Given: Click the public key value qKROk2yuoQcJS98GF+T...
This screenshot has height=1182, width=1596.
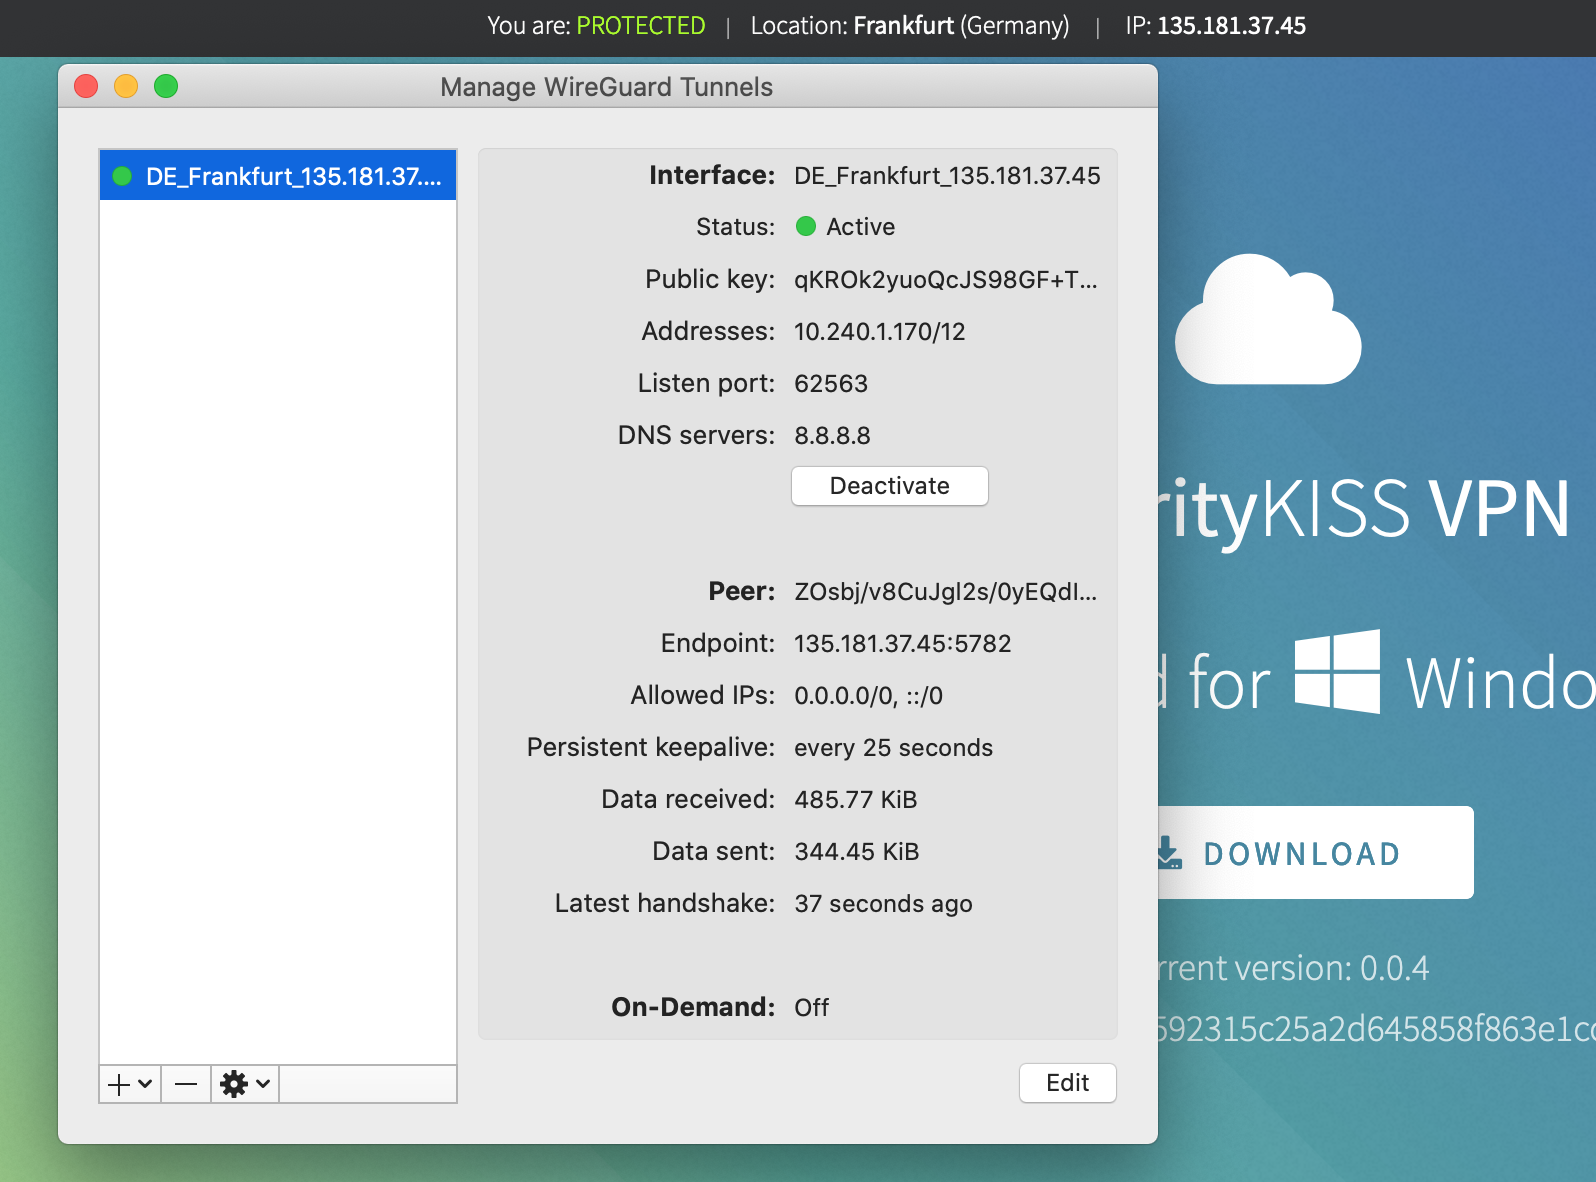Looking at the screenshot, I should [x=945, y=280].
